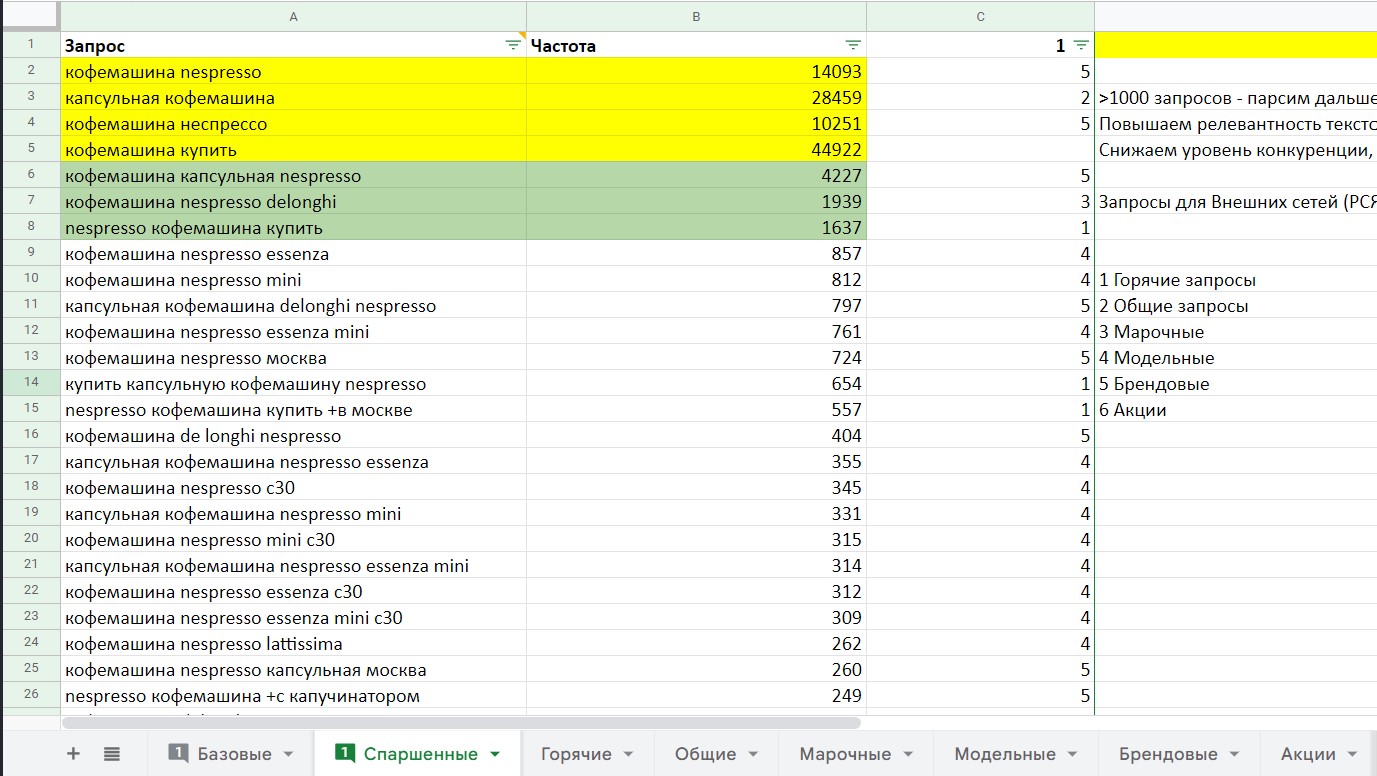This screenshot has width=1377, height=776.
Task: Click the frequency cell showing 249
Action: (696, 696)
